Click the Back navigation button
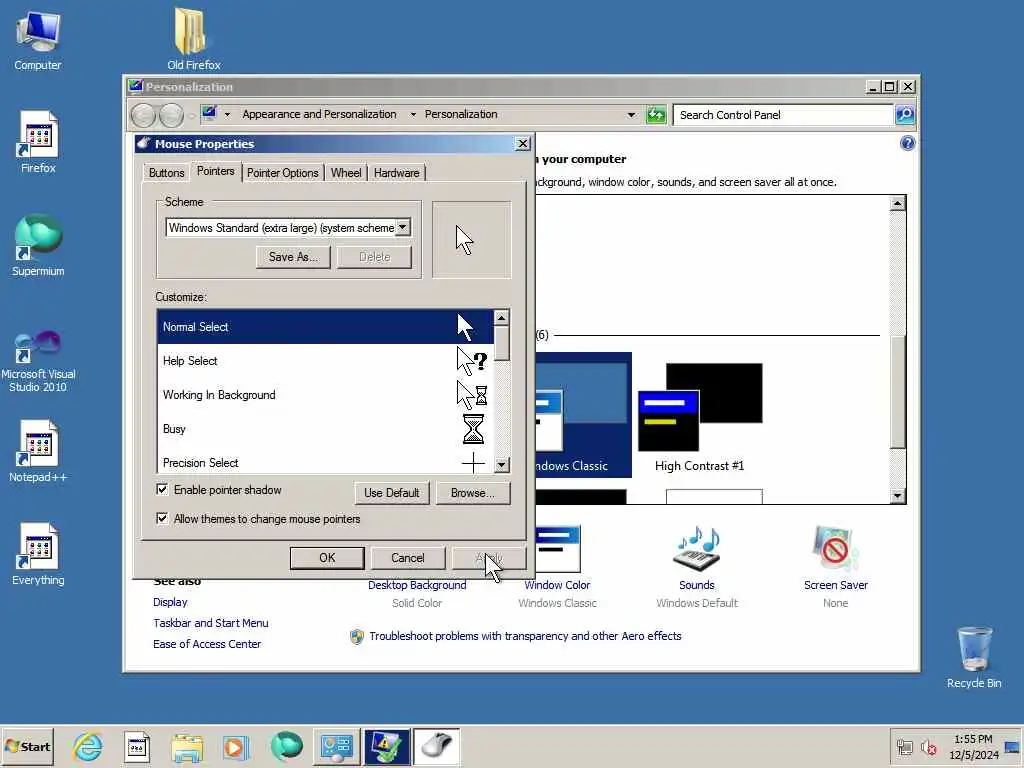This screenshot has width=1024, height=768. [x=143, y=116]
